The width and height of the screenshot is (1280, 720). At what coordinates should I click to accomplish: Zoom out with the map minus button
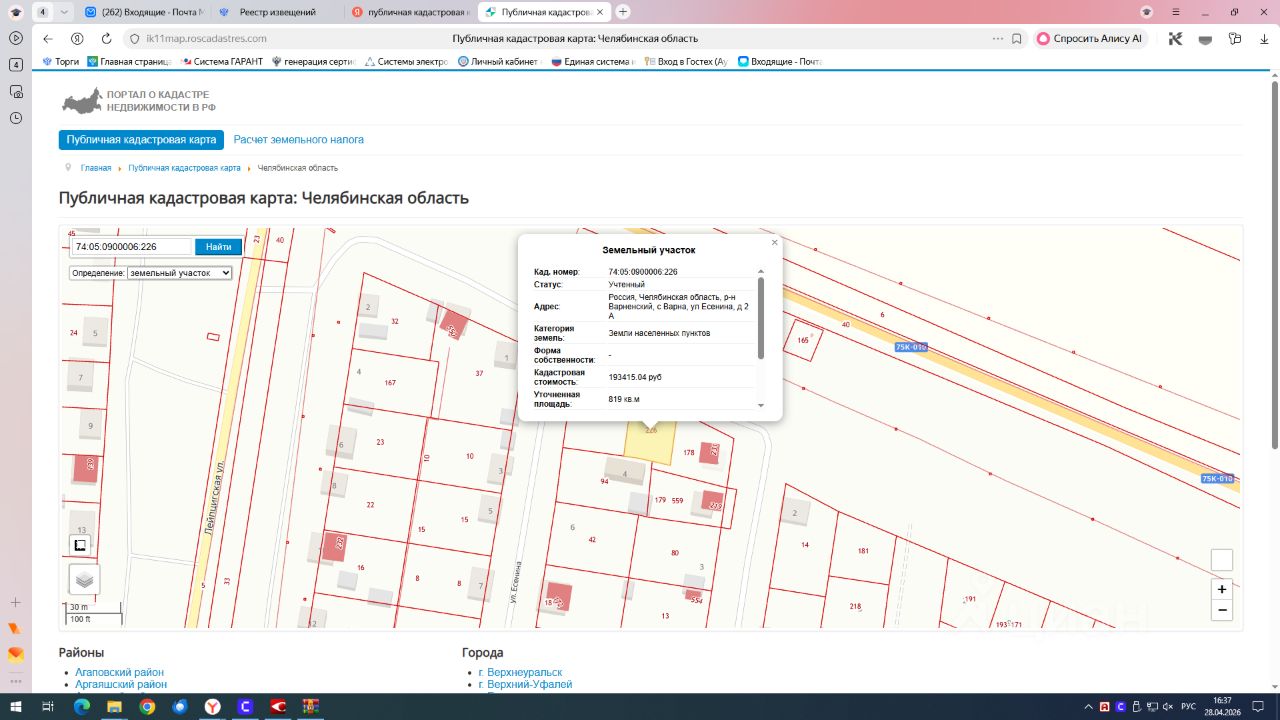tap(1221, 610)
